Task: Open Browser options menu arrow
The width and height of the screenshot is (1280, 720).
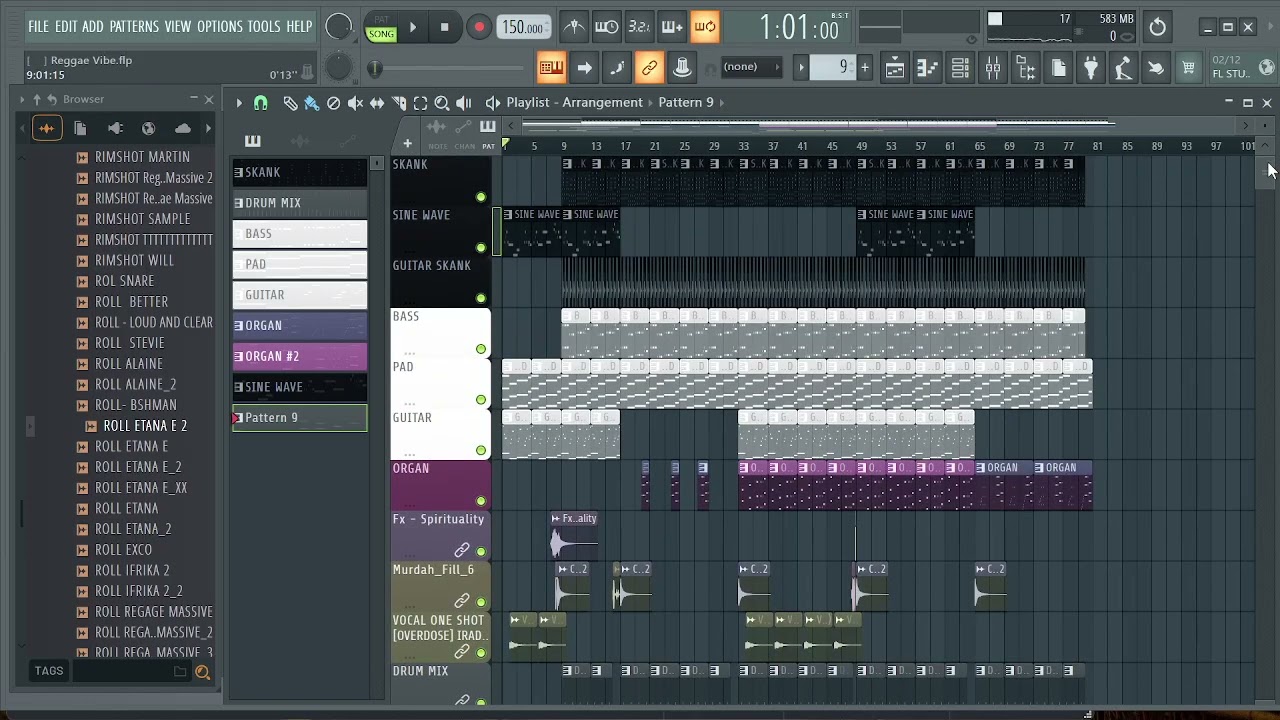Action: click(22, 99)
